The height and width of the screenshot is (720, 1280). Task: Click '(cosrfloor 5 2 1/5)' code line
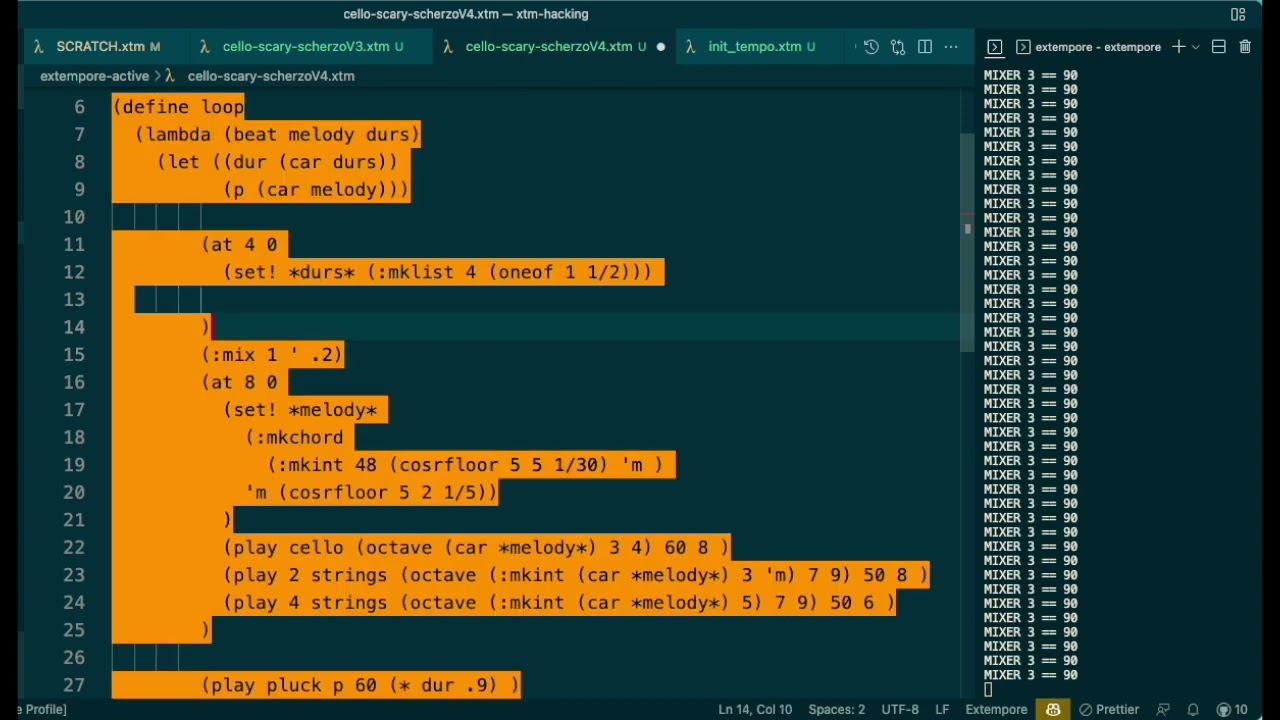(x=371, y=492)
